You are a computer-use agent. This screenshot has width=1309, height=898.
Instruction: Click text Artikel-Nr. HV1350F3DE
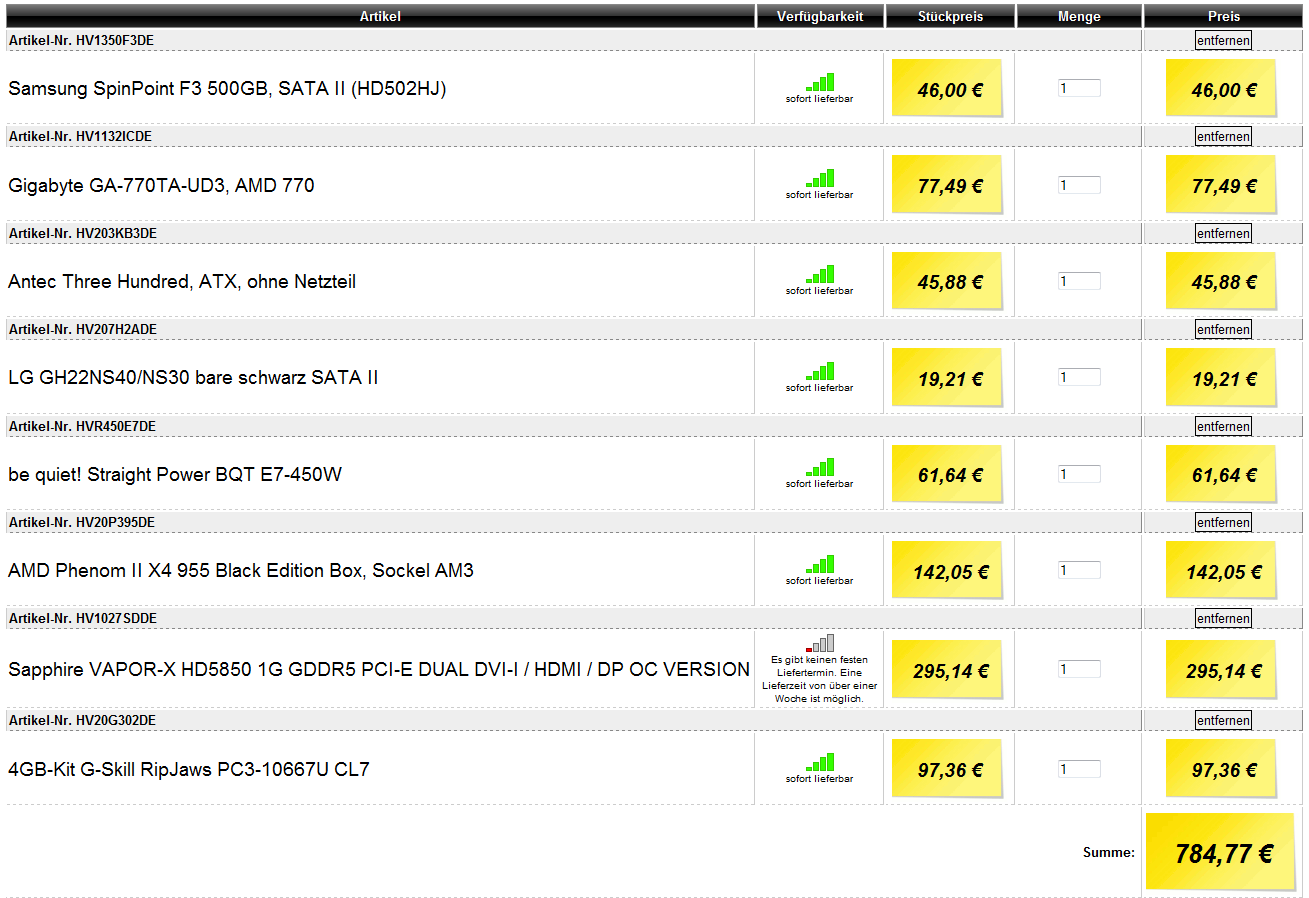[81, 41]
